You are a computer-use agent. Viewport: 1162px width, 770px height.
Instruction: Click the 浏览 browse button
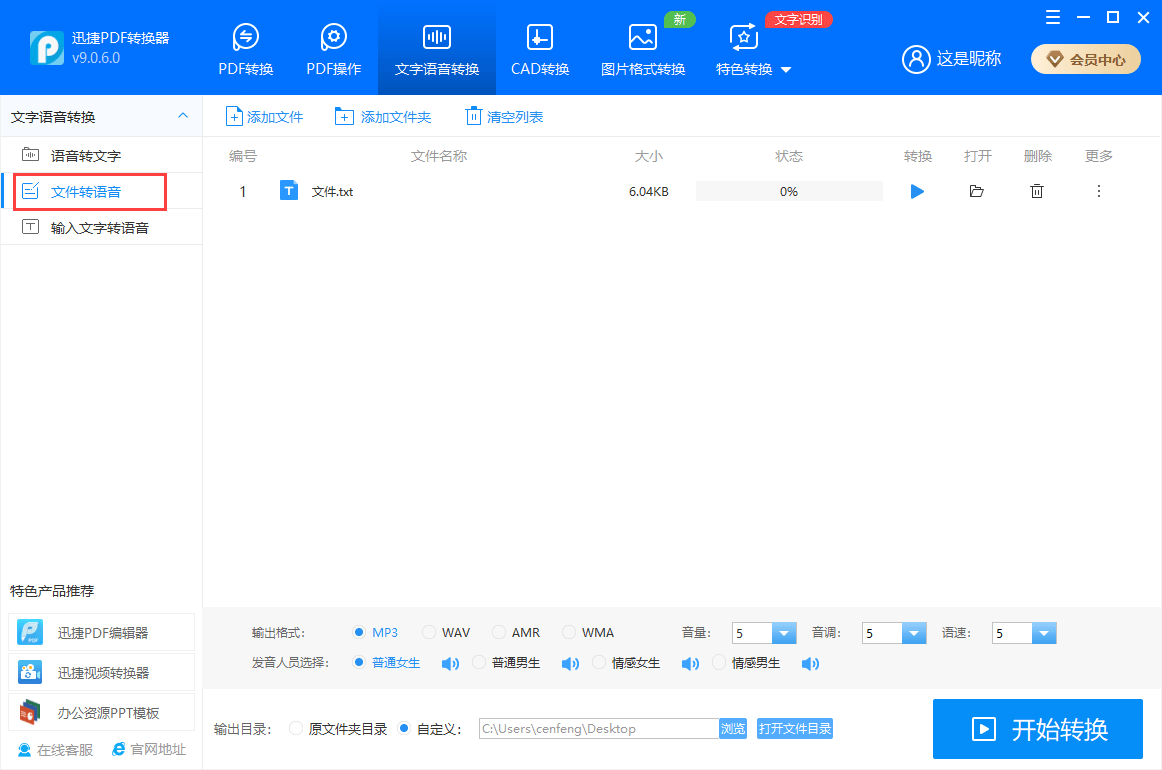click(x=733, y=729)
